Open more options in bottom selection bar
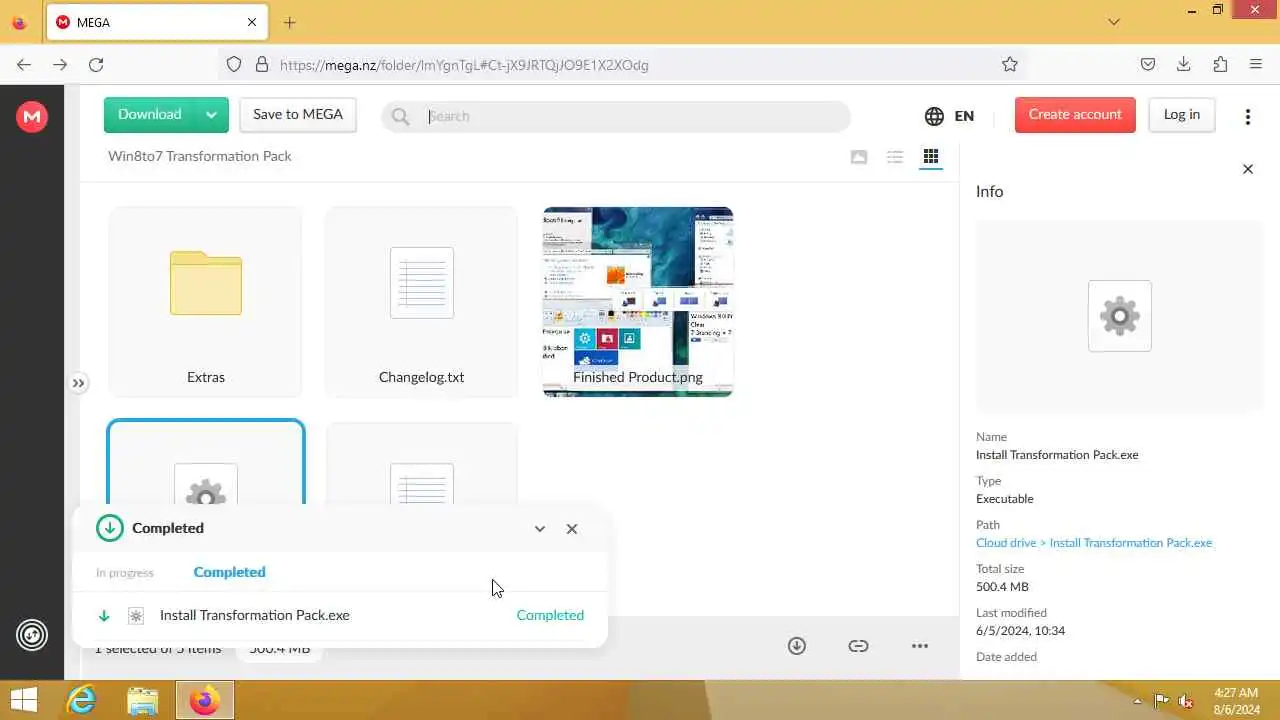 click(920, 646)
